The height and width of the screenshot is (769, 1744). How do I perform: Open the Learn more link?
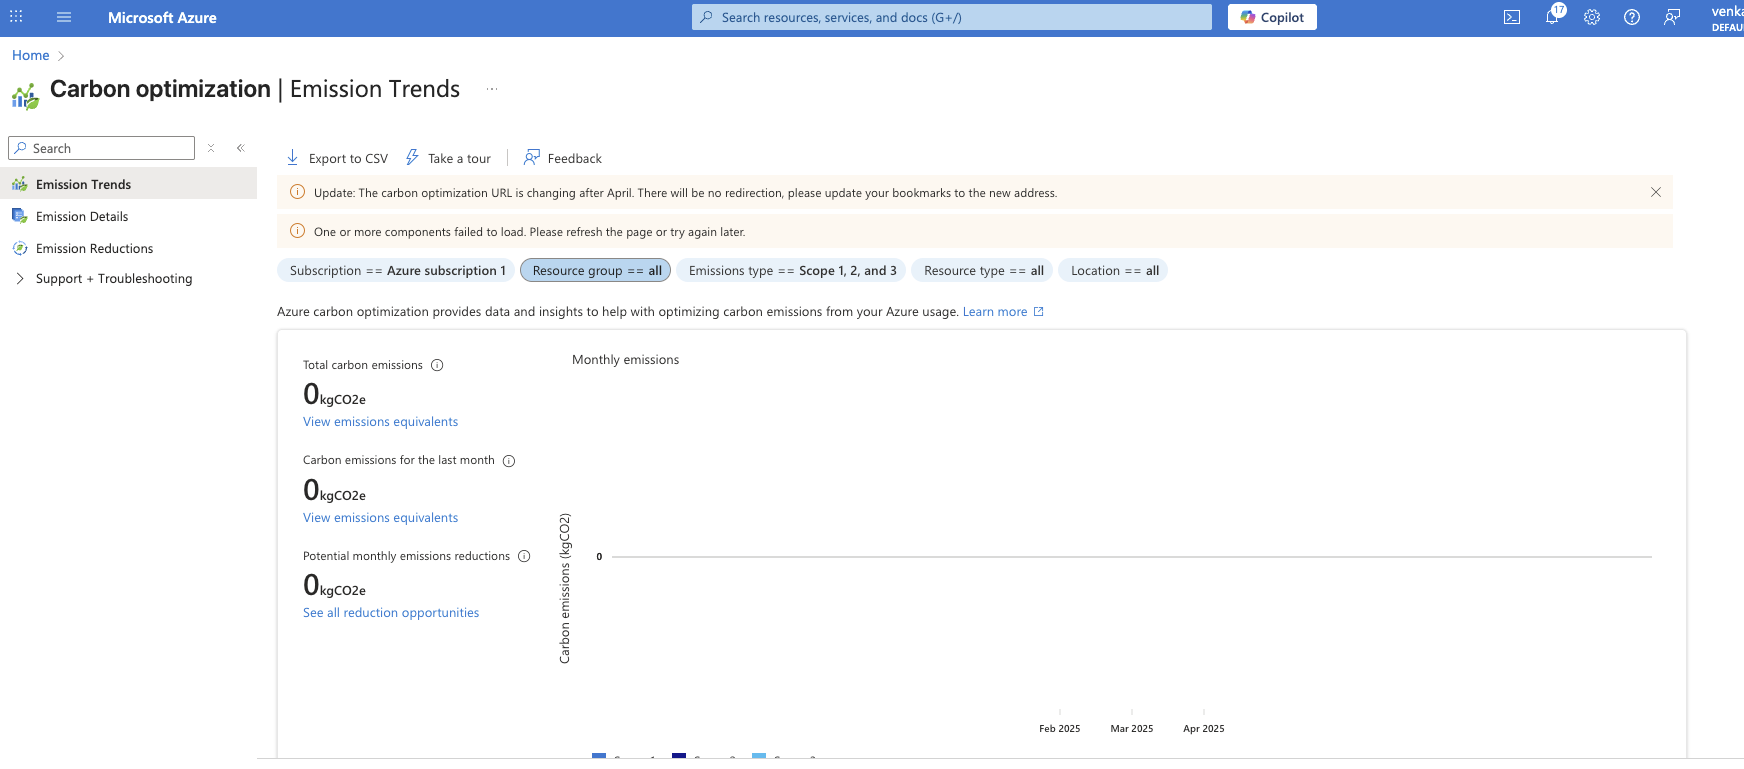(995, 312)
